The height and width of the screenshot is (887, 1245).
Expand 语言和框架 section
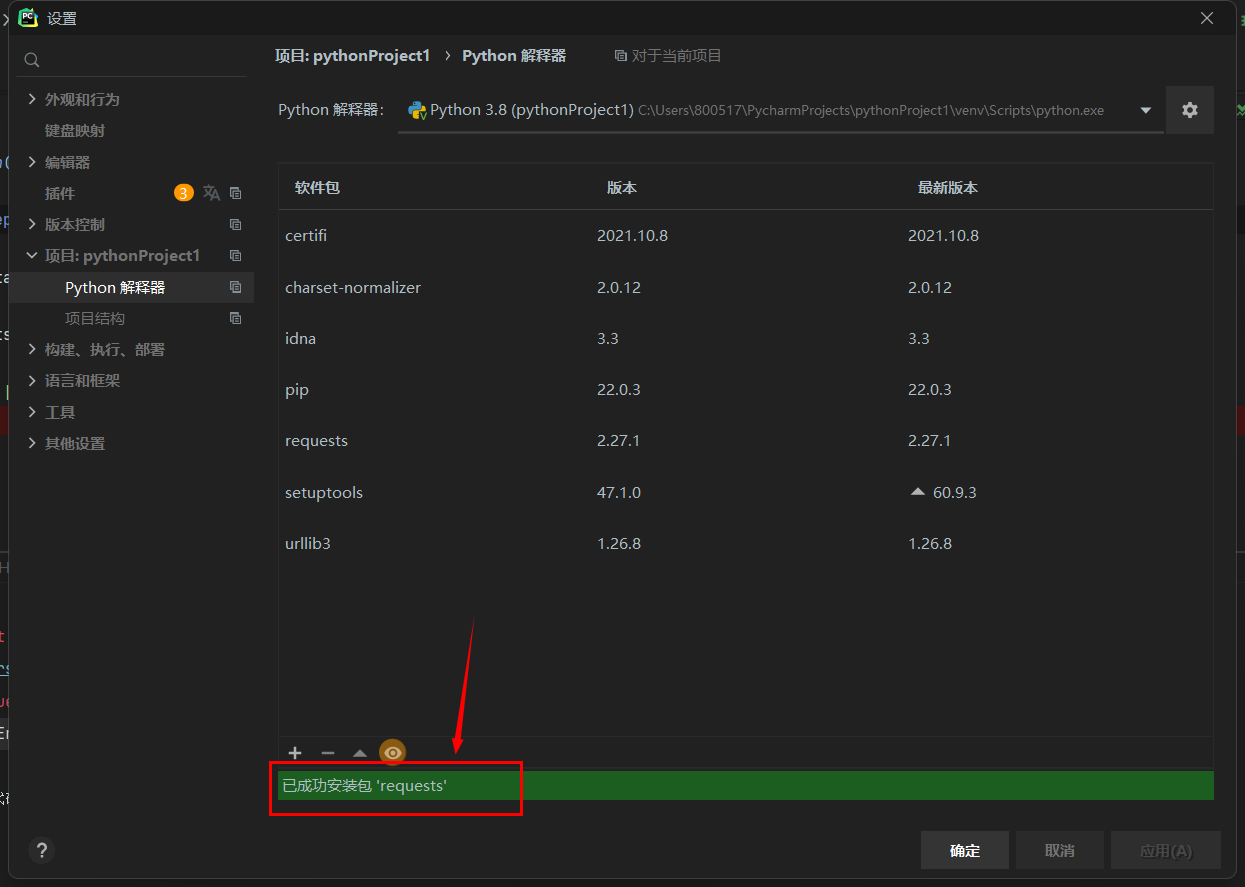[x=32, y=380]
